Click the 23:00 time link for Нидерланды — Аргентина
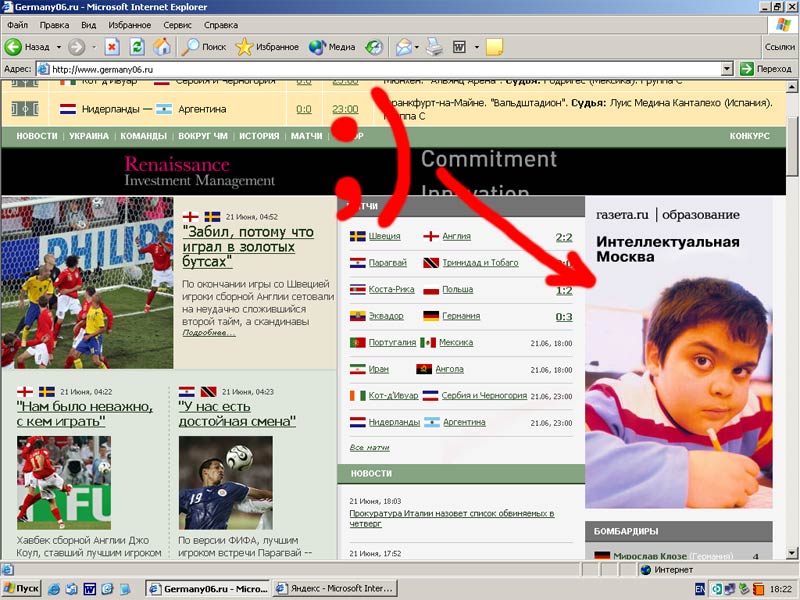Image resolution: width=800 pixels, height=600 pixels. [345, 109]
